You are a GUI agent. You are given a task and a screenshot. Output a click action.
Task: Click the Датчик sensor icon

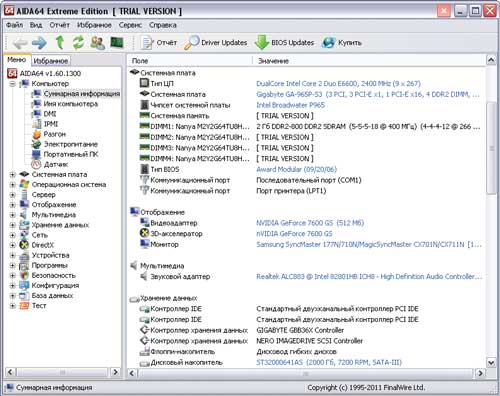point(36,164)
